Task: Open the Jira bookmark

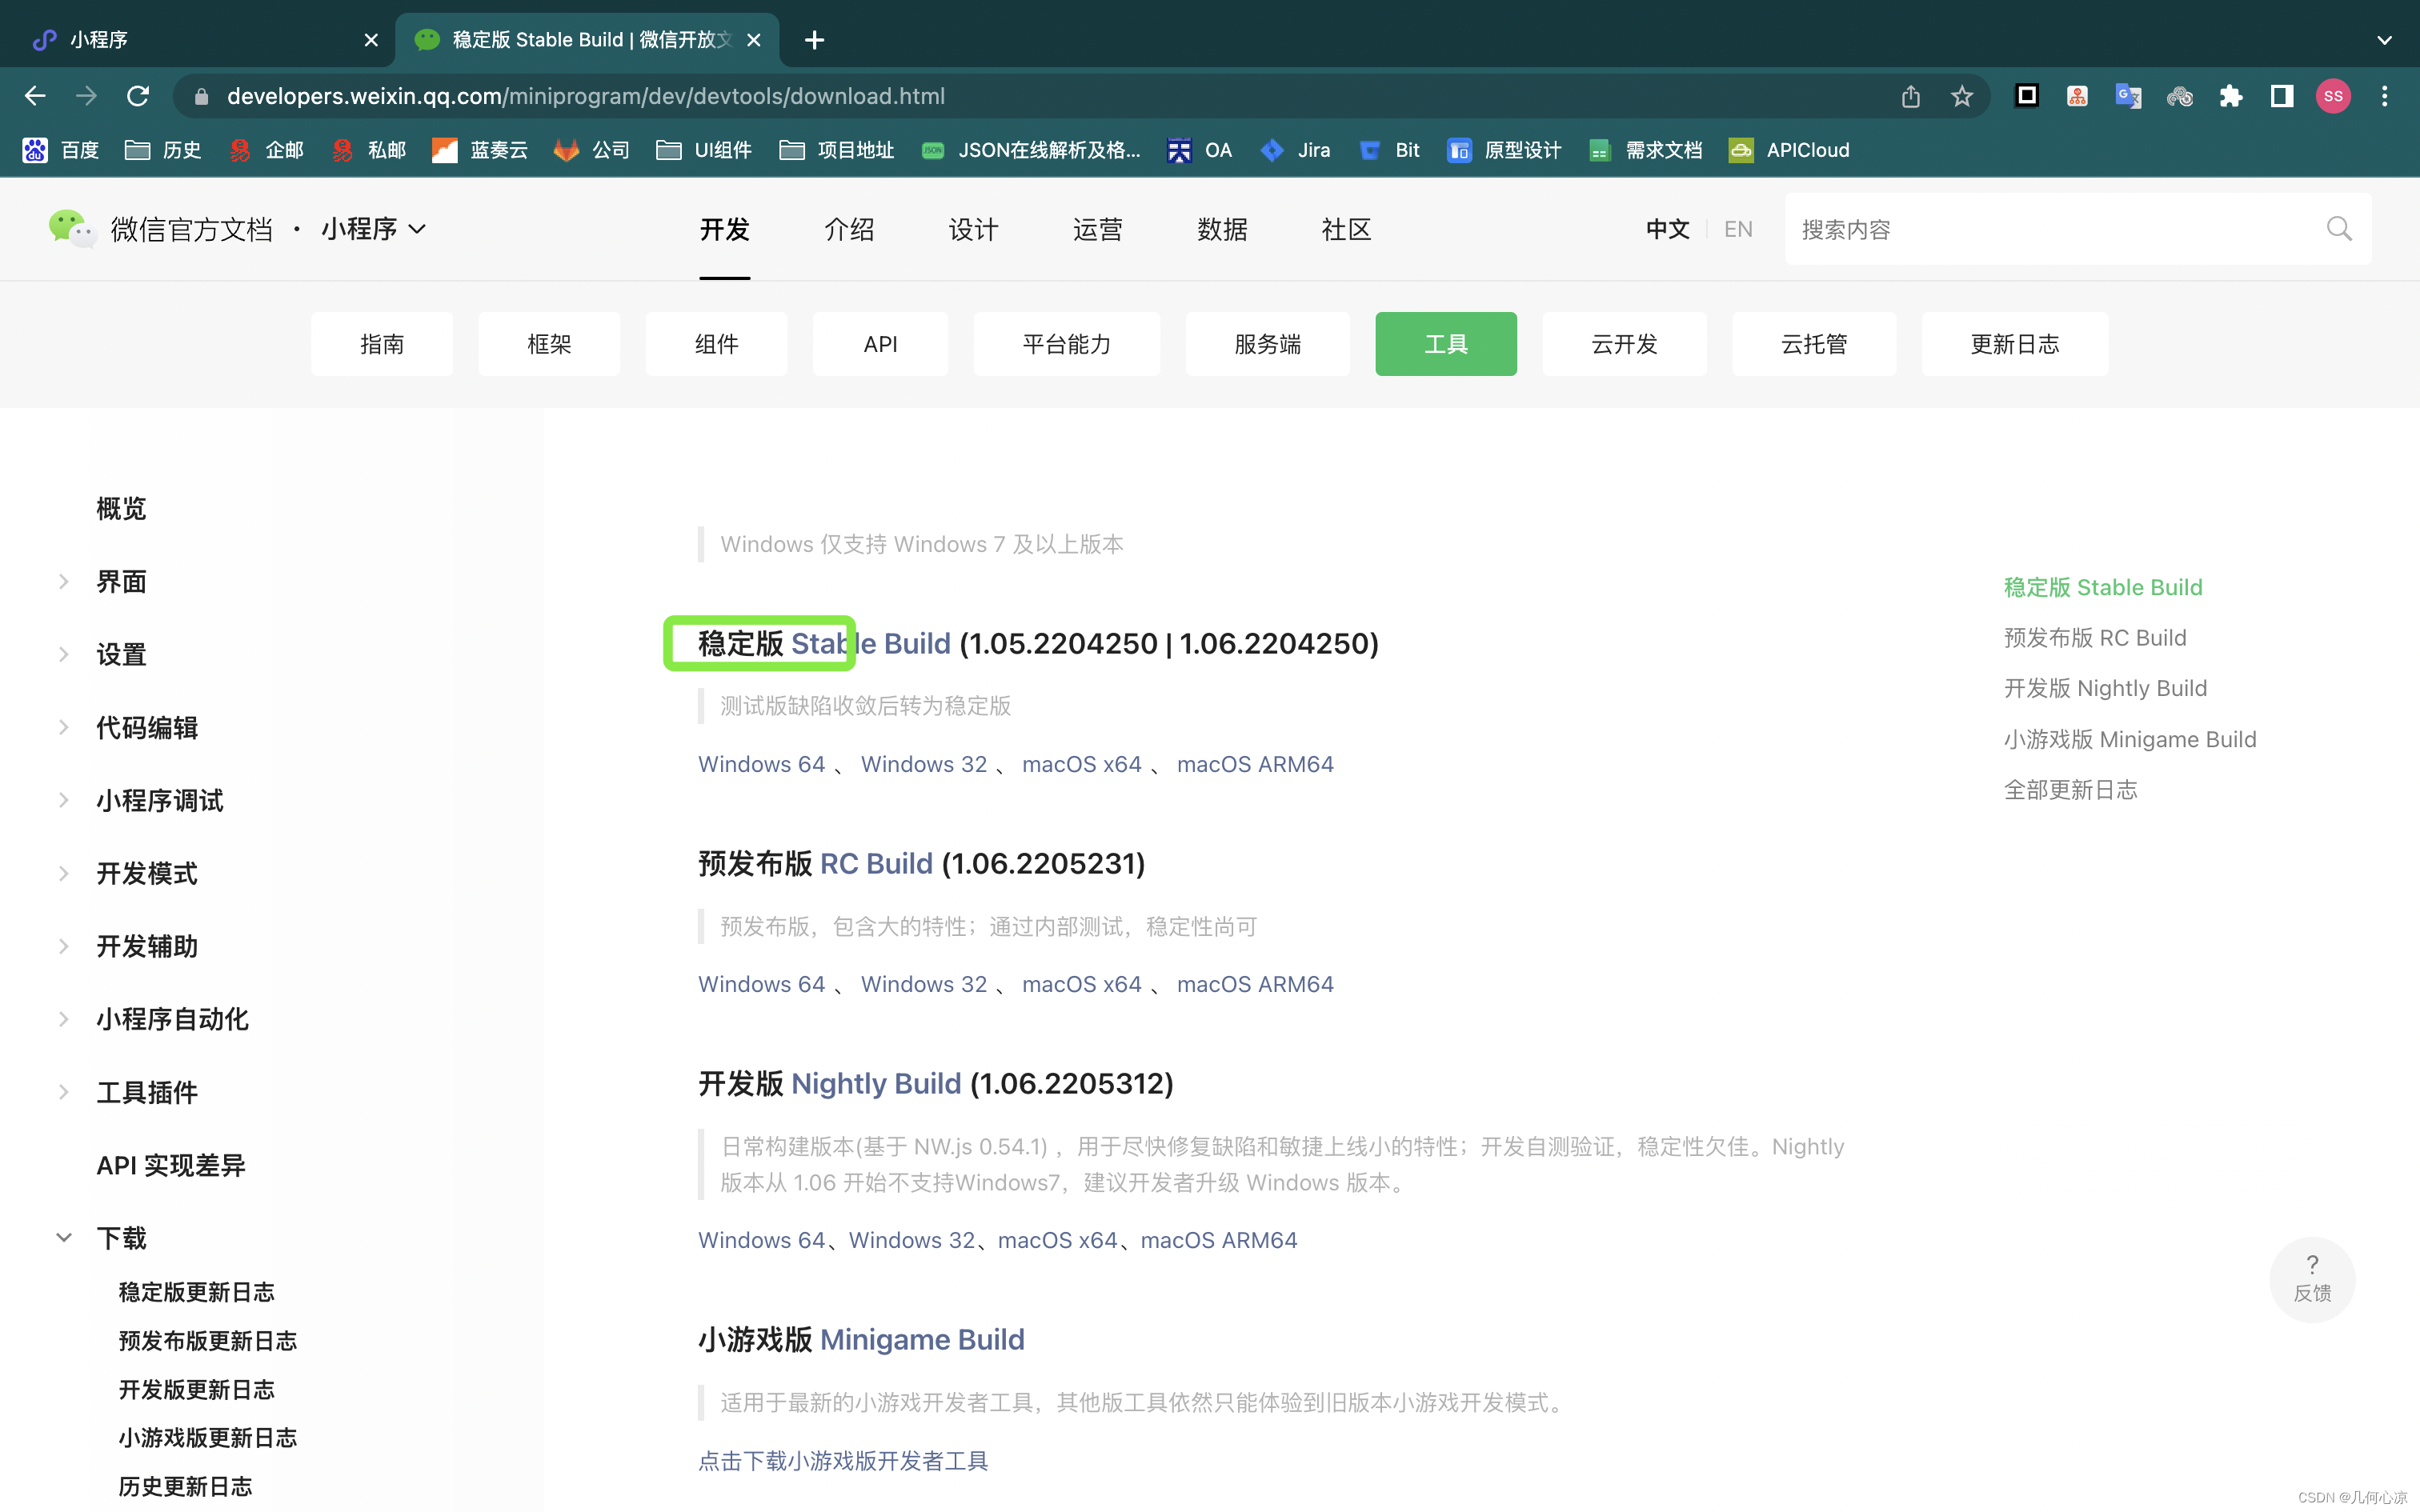Action: pyautogui.click(x=1296, y=150)
